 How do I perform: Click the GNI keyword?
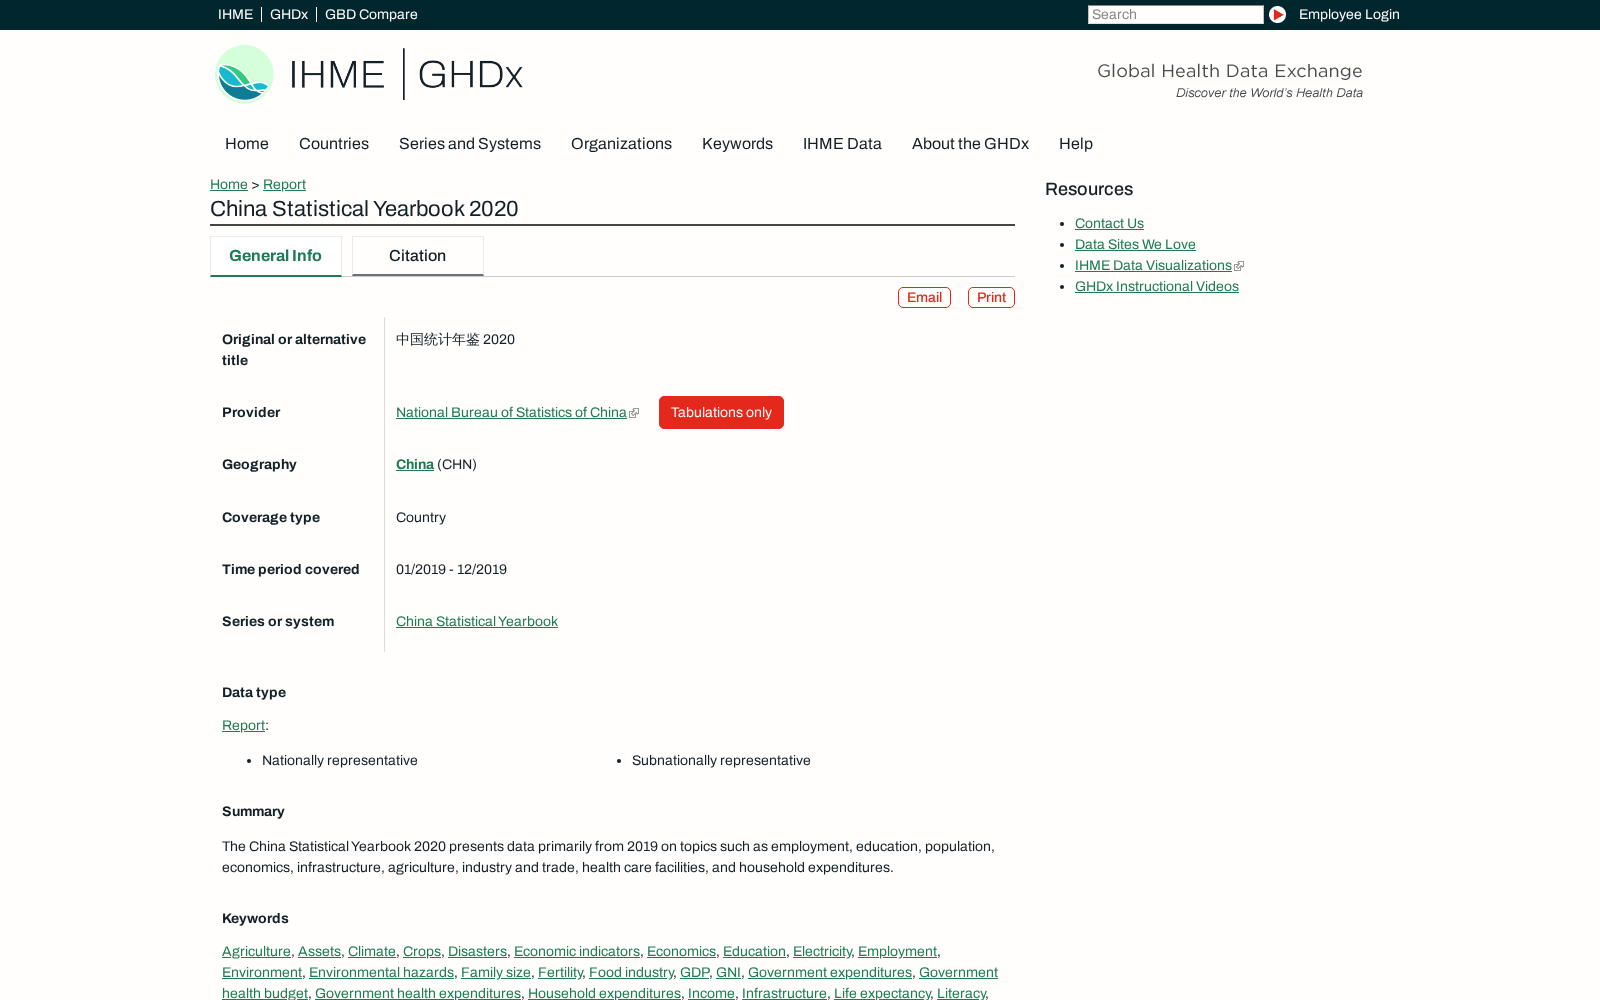click(x=728, y=973)
